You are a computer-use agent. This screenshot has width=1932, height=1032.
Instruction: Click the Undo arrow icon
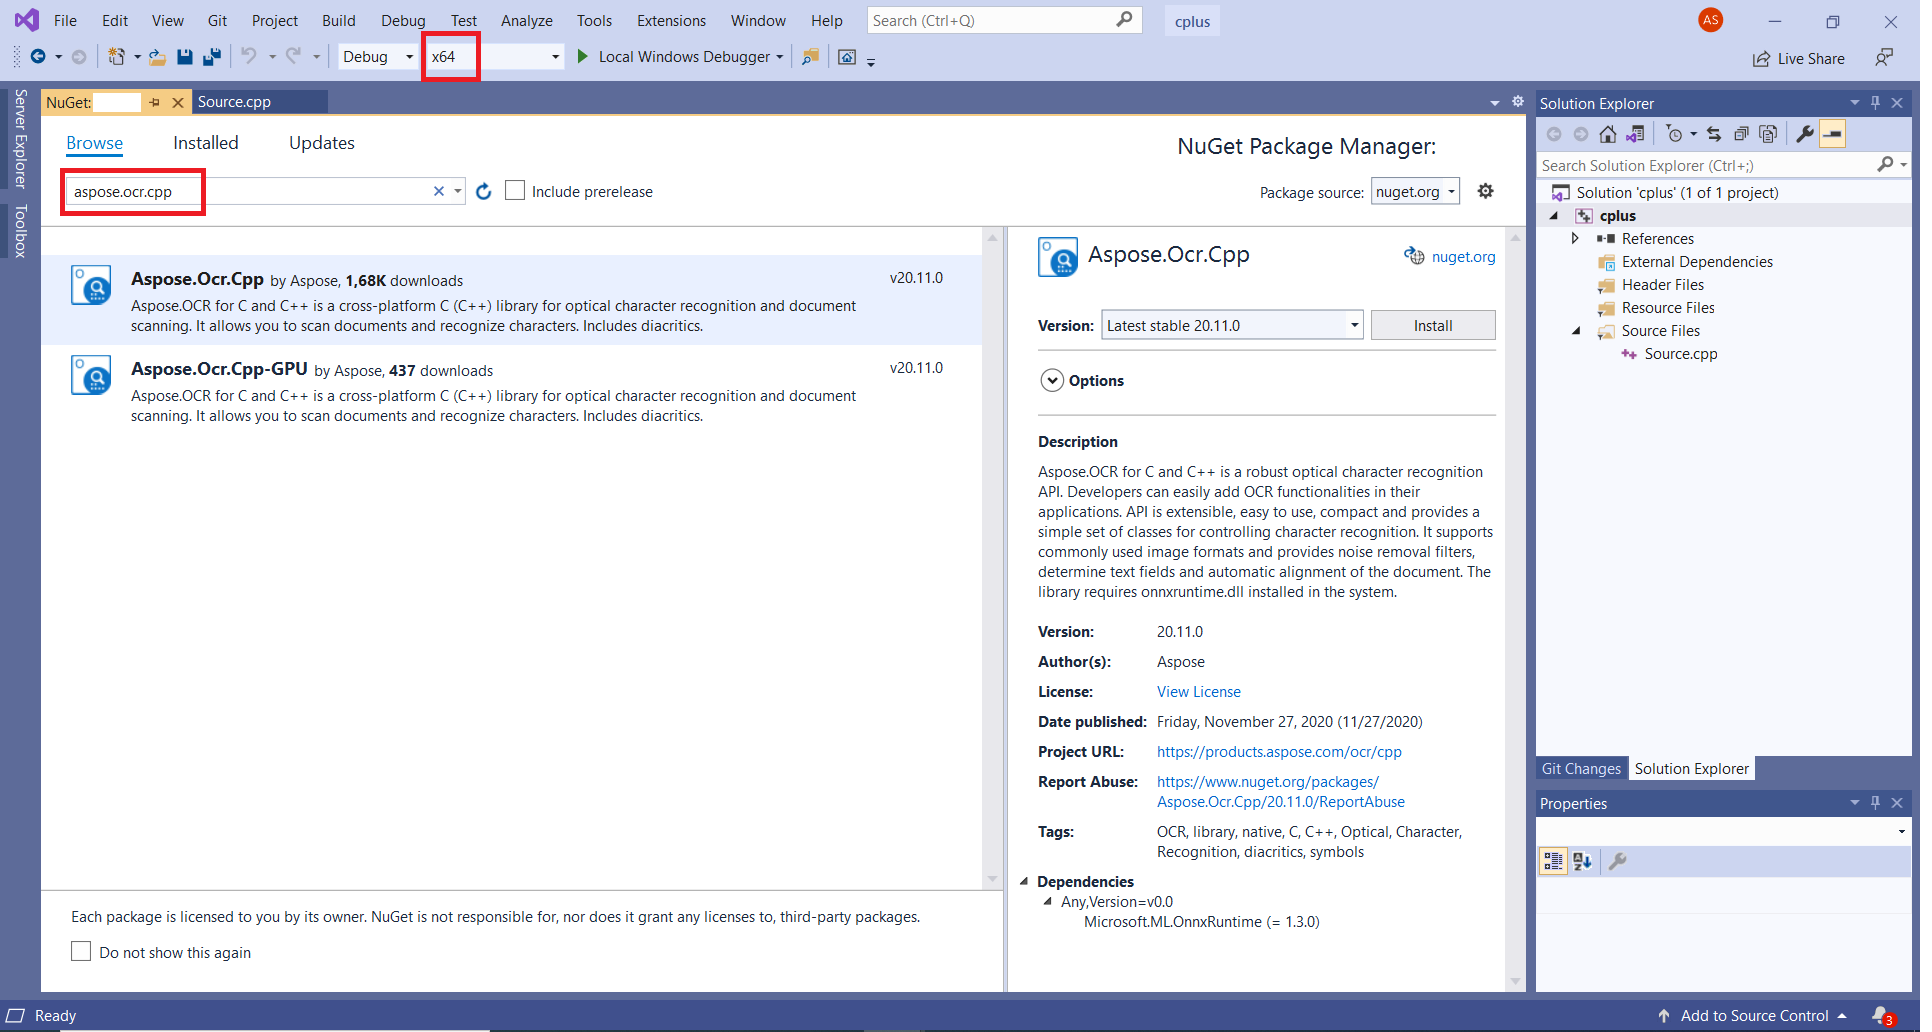pyautogui.click(x=249, y=56)
